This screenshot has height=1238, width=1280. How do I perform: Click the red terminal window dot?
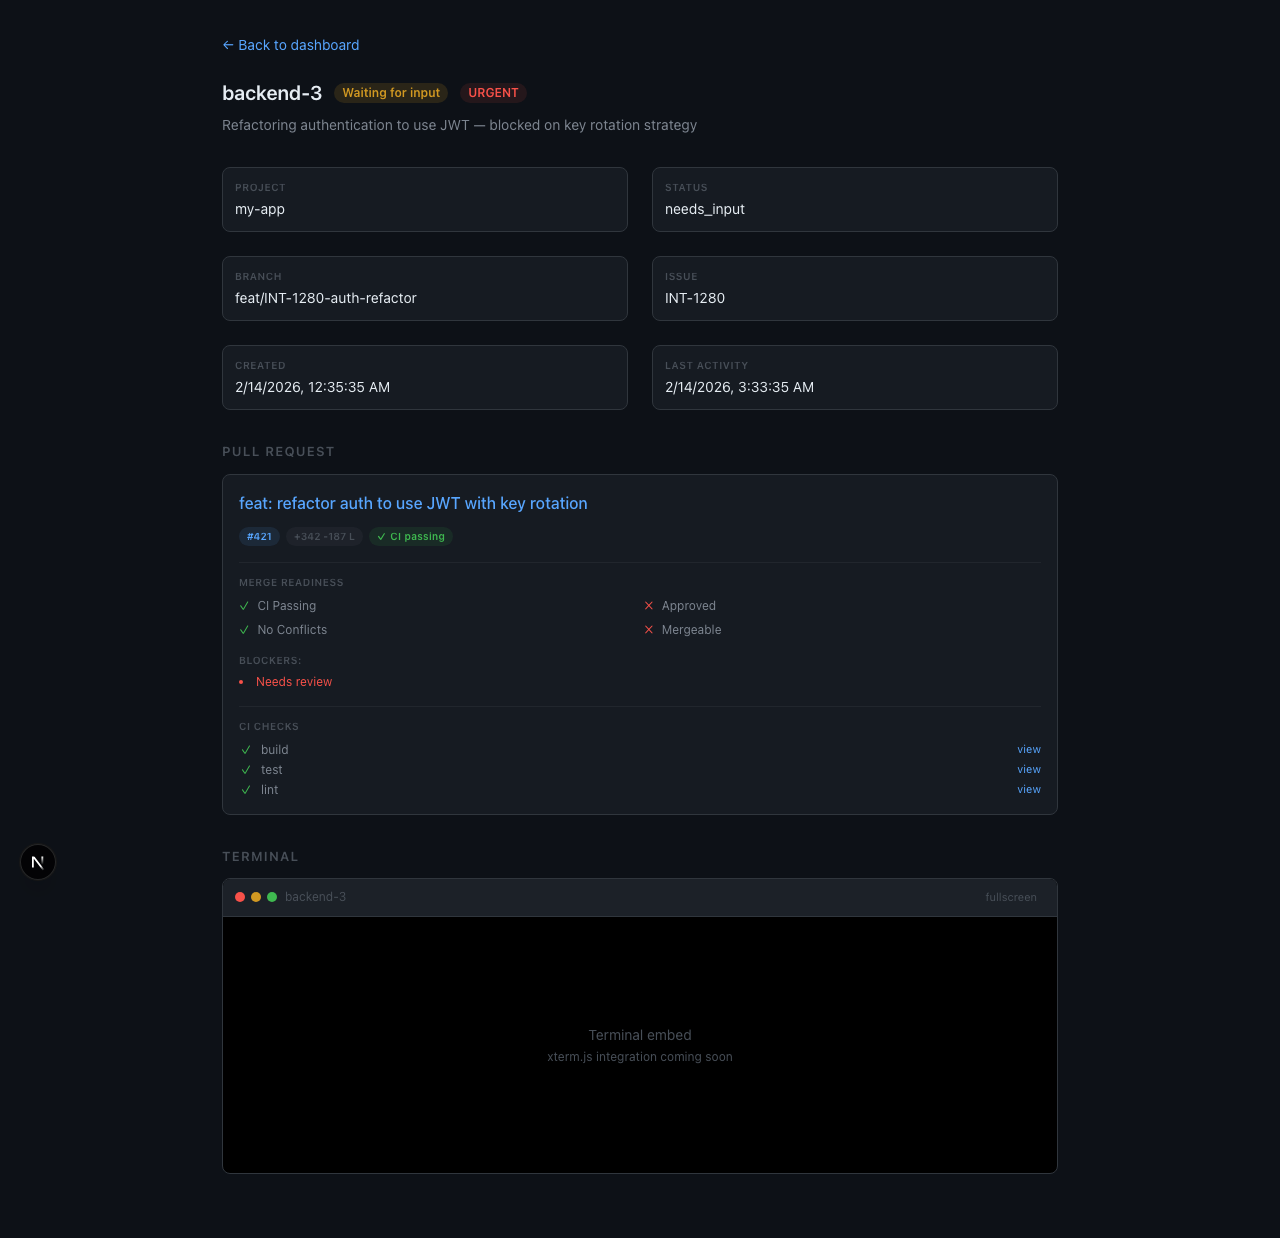tap(240, 897)
